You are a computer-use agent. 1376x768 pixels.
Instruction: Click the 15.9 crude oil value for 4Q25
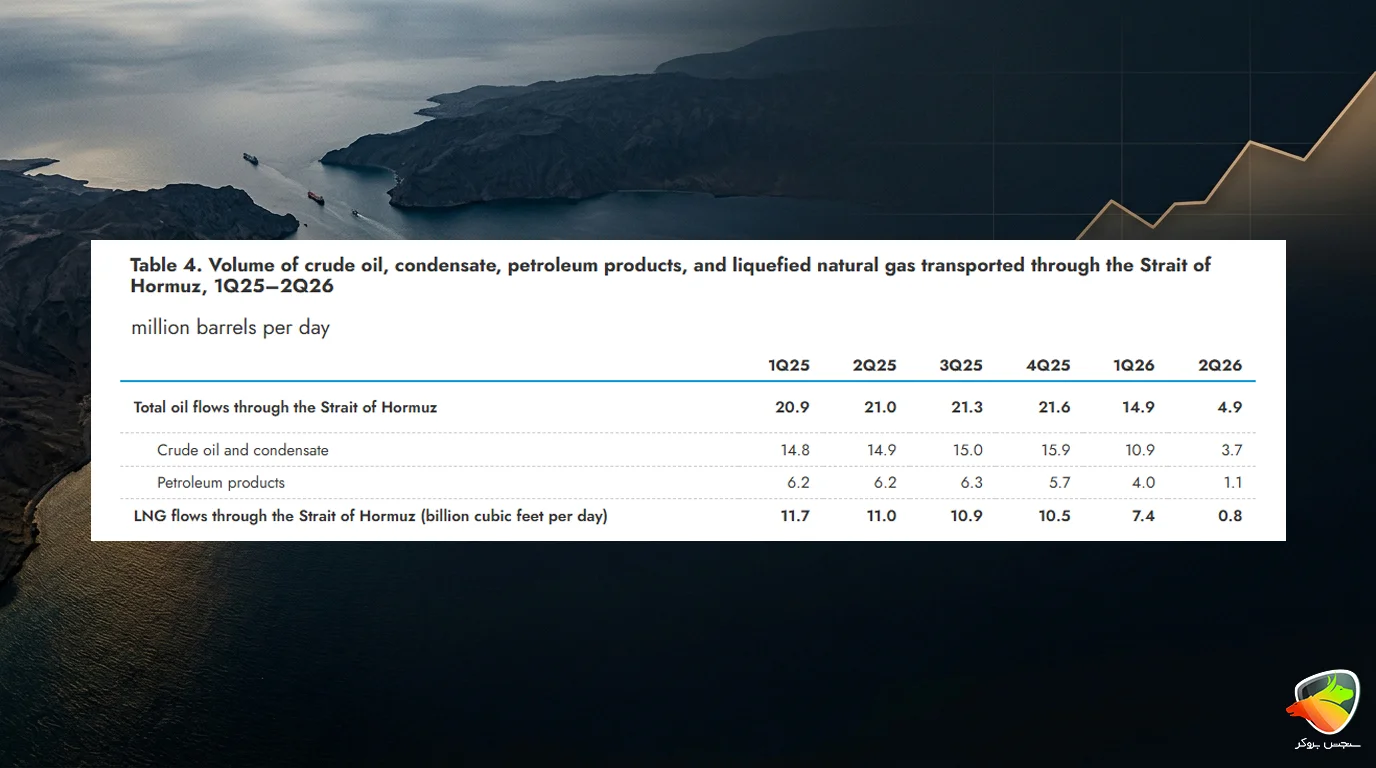(1055, 450)
